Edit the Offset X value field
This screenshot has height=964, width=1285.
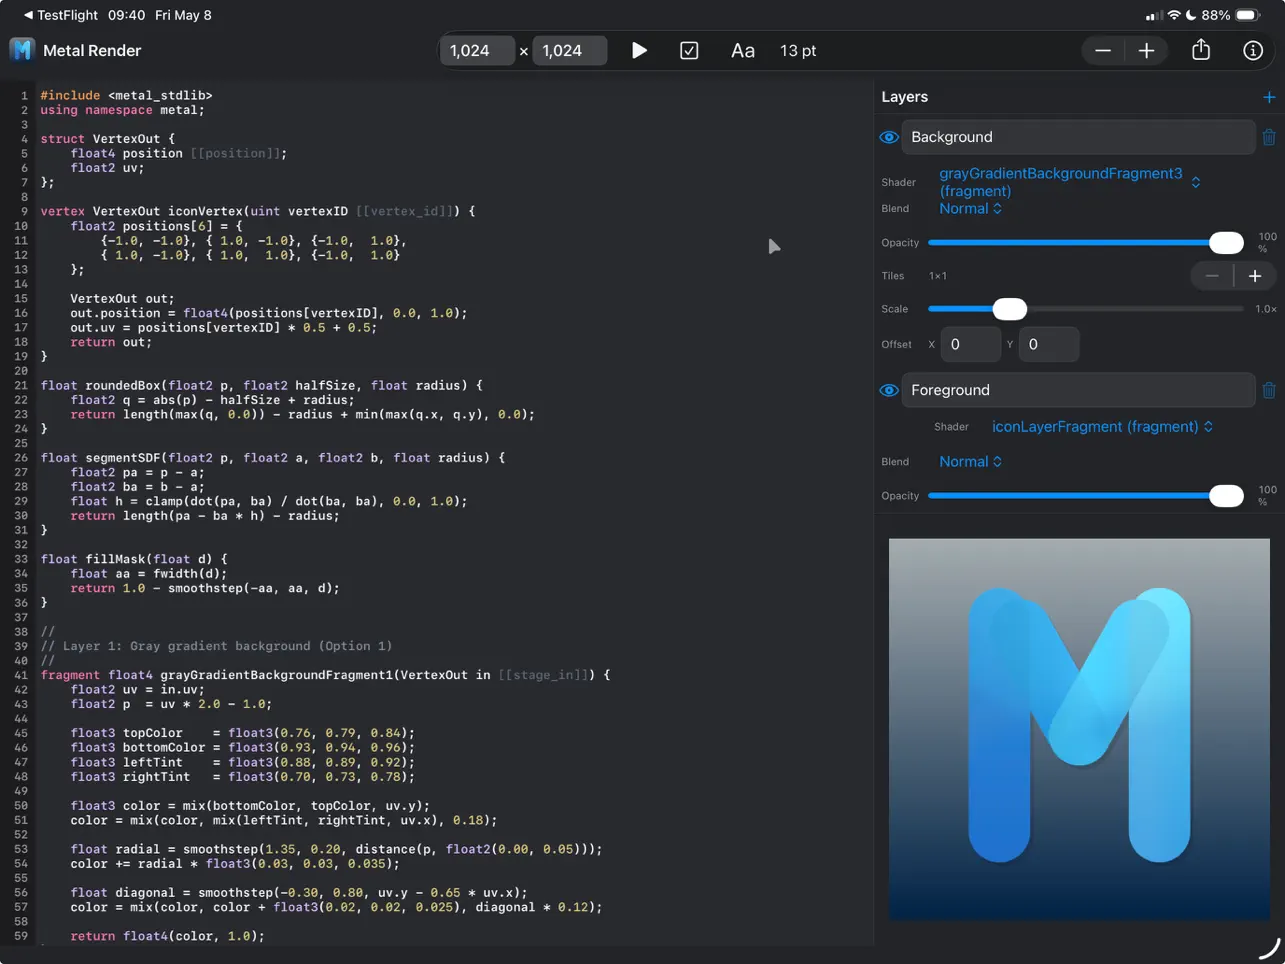click(x=970, y=344)
